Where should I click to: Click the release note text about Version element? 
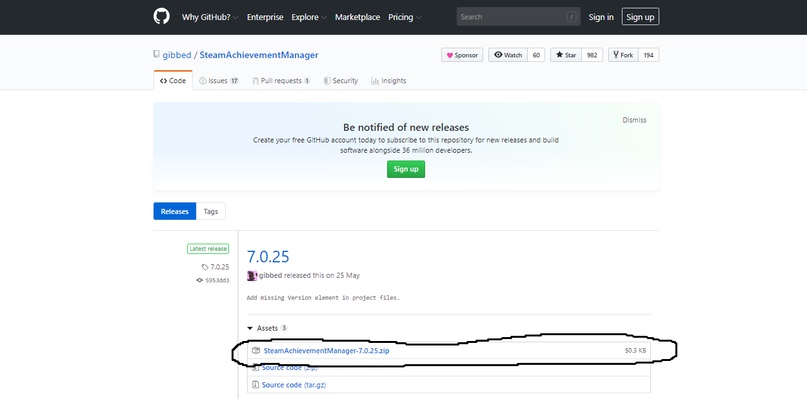click(323, 298)
